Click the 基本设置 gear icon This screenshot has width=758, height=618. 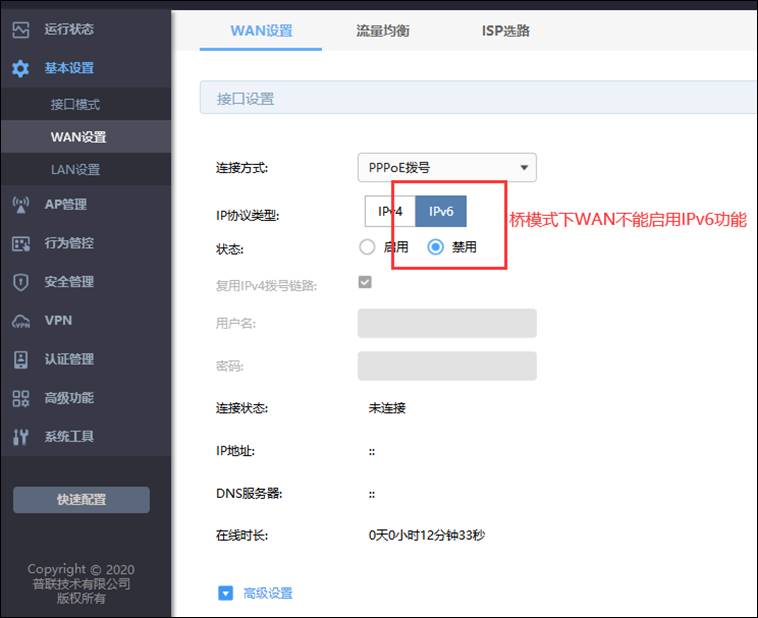tap(21, 68)
